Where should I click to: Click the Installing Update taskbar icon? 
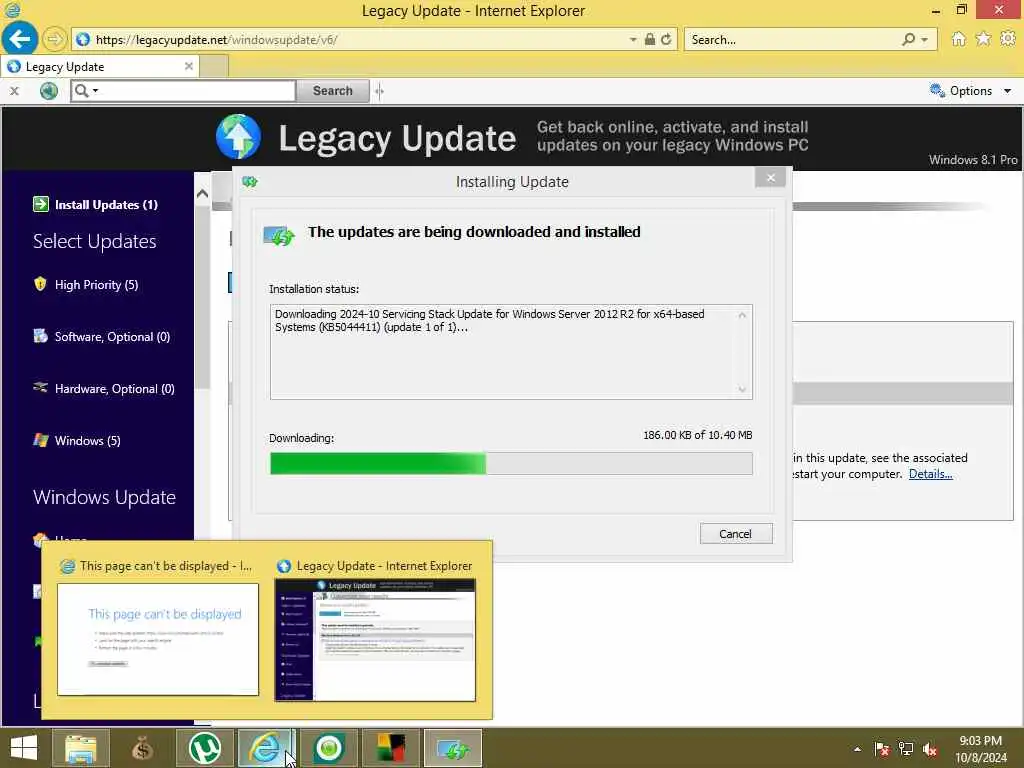coord(453,748)
